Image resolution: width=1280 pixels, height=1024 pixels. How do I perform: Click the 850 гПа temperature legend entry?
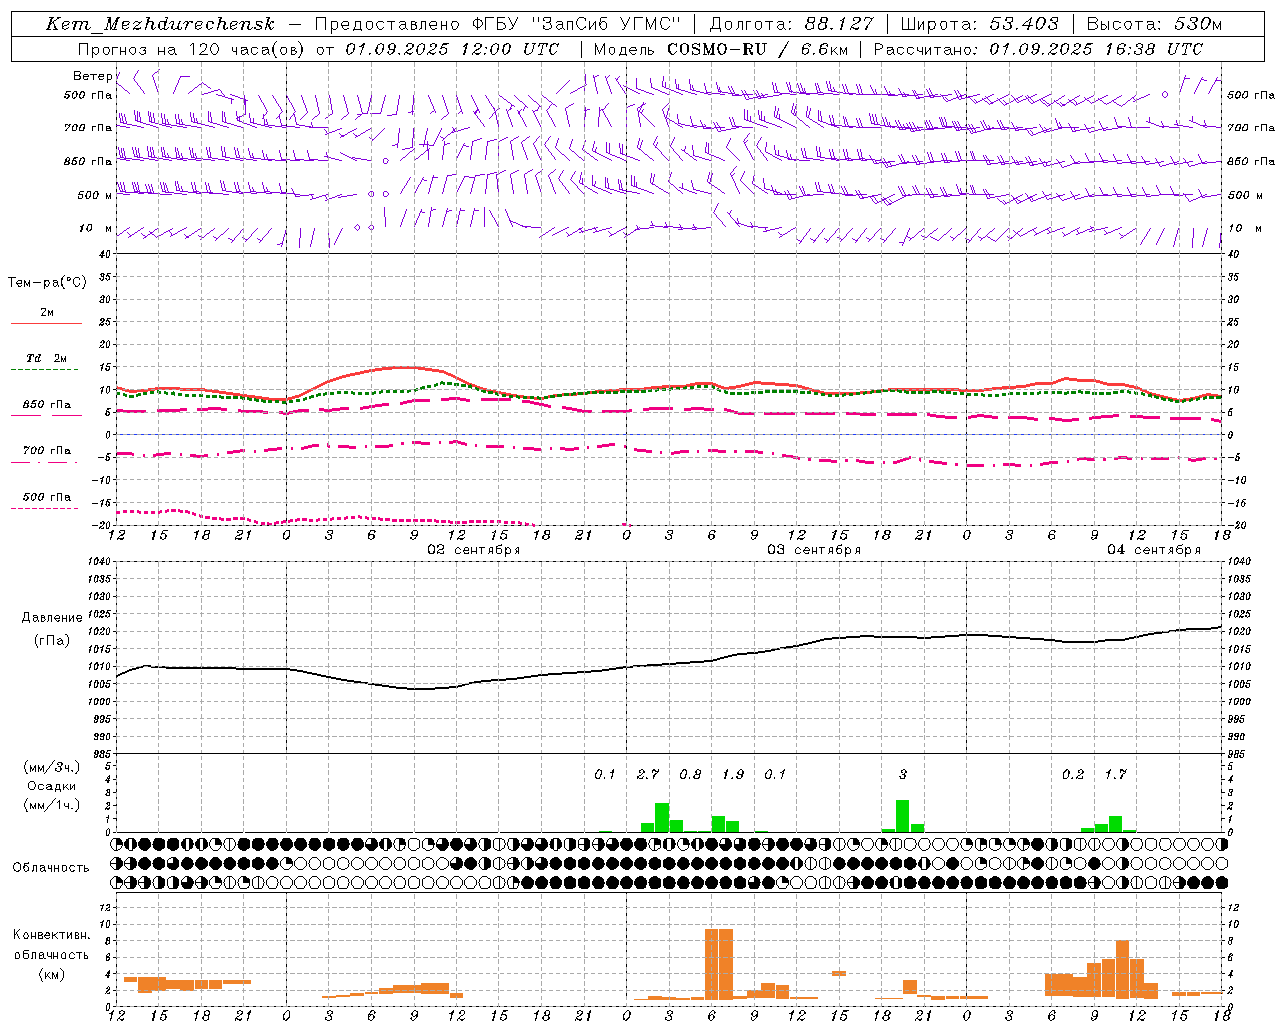[47, 405]
